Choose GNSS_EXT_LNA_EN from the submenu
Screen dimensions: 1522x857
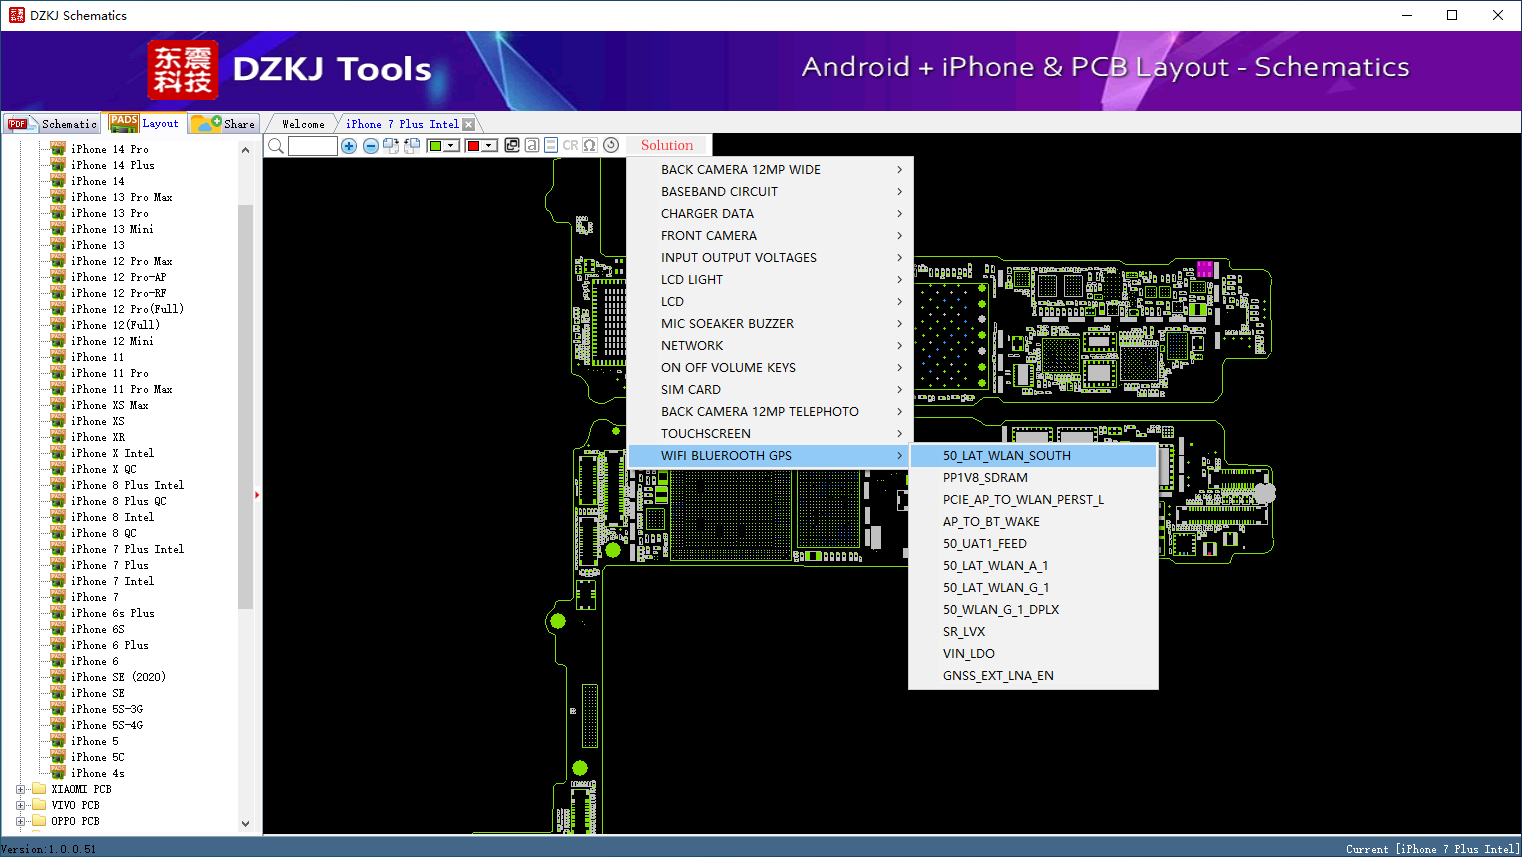click(1033, 676)
